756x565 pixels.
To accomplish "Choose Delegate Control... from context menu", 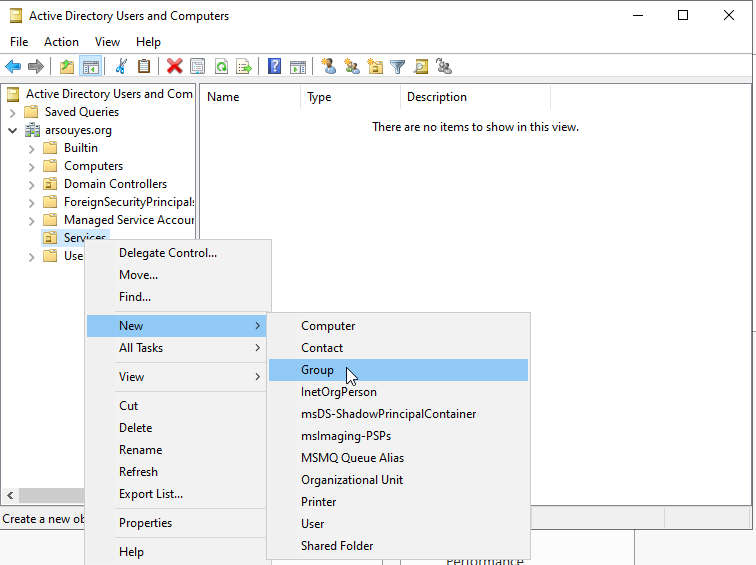I will click(x=176, y=253).
